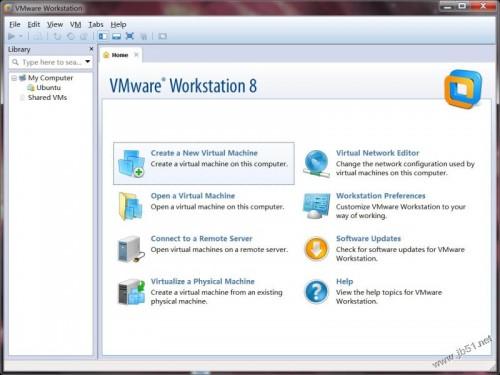The image size is (500, 375).
Task: Open the Tabs menu
Action: tap(96, 25)
